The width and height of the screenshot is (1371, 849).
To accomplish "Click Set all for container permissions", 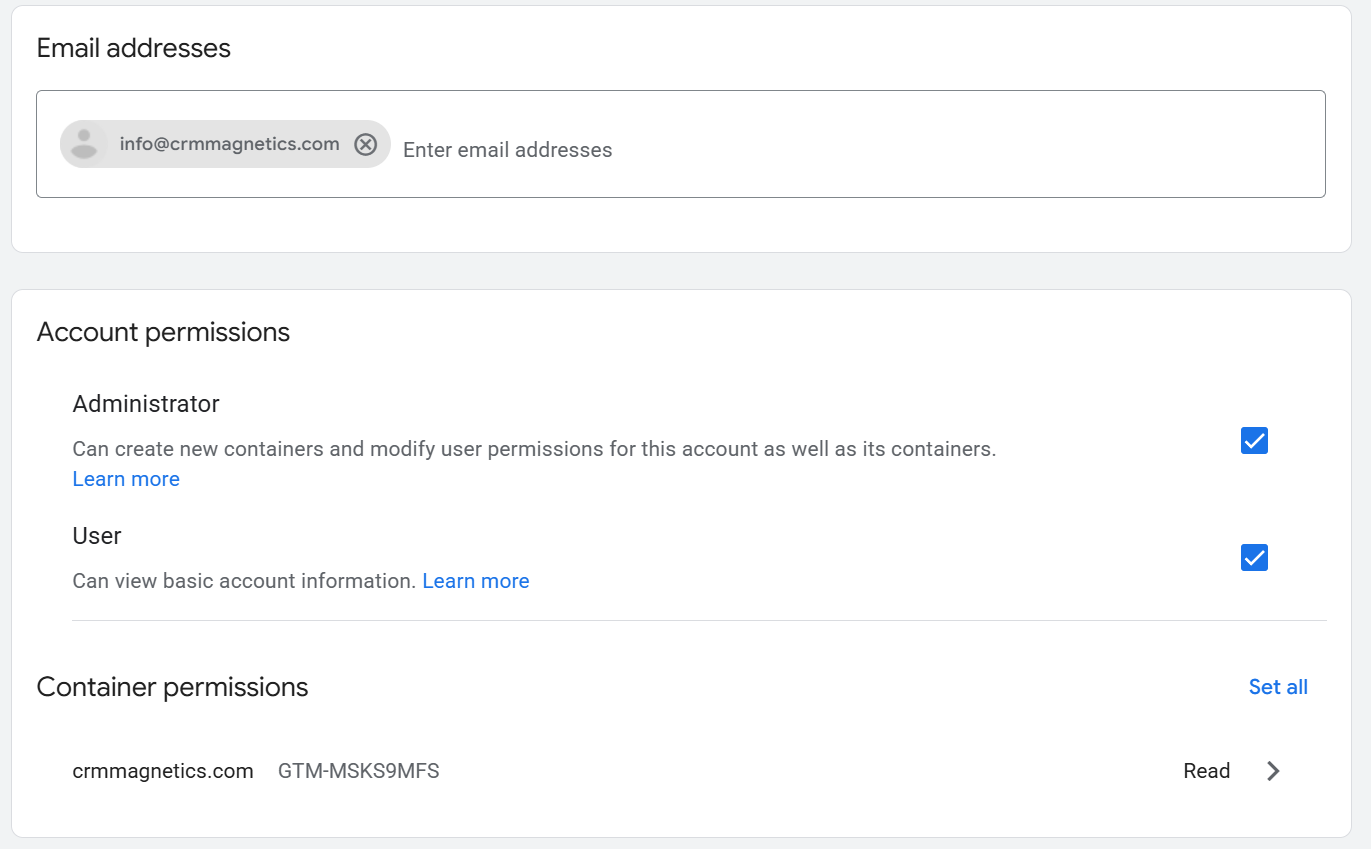I will pos(1278,687).
